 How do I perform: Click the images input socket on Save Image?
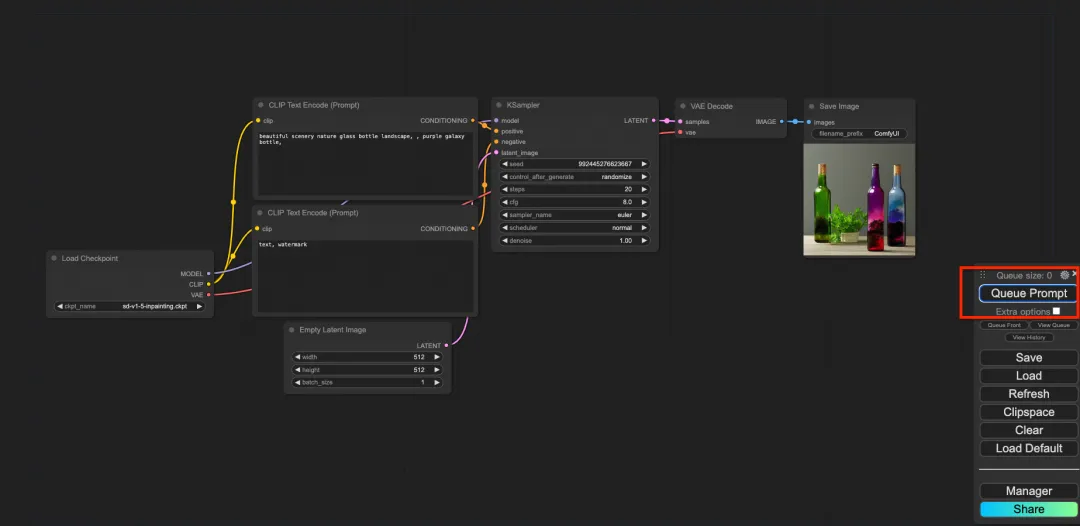click(809, 122)
